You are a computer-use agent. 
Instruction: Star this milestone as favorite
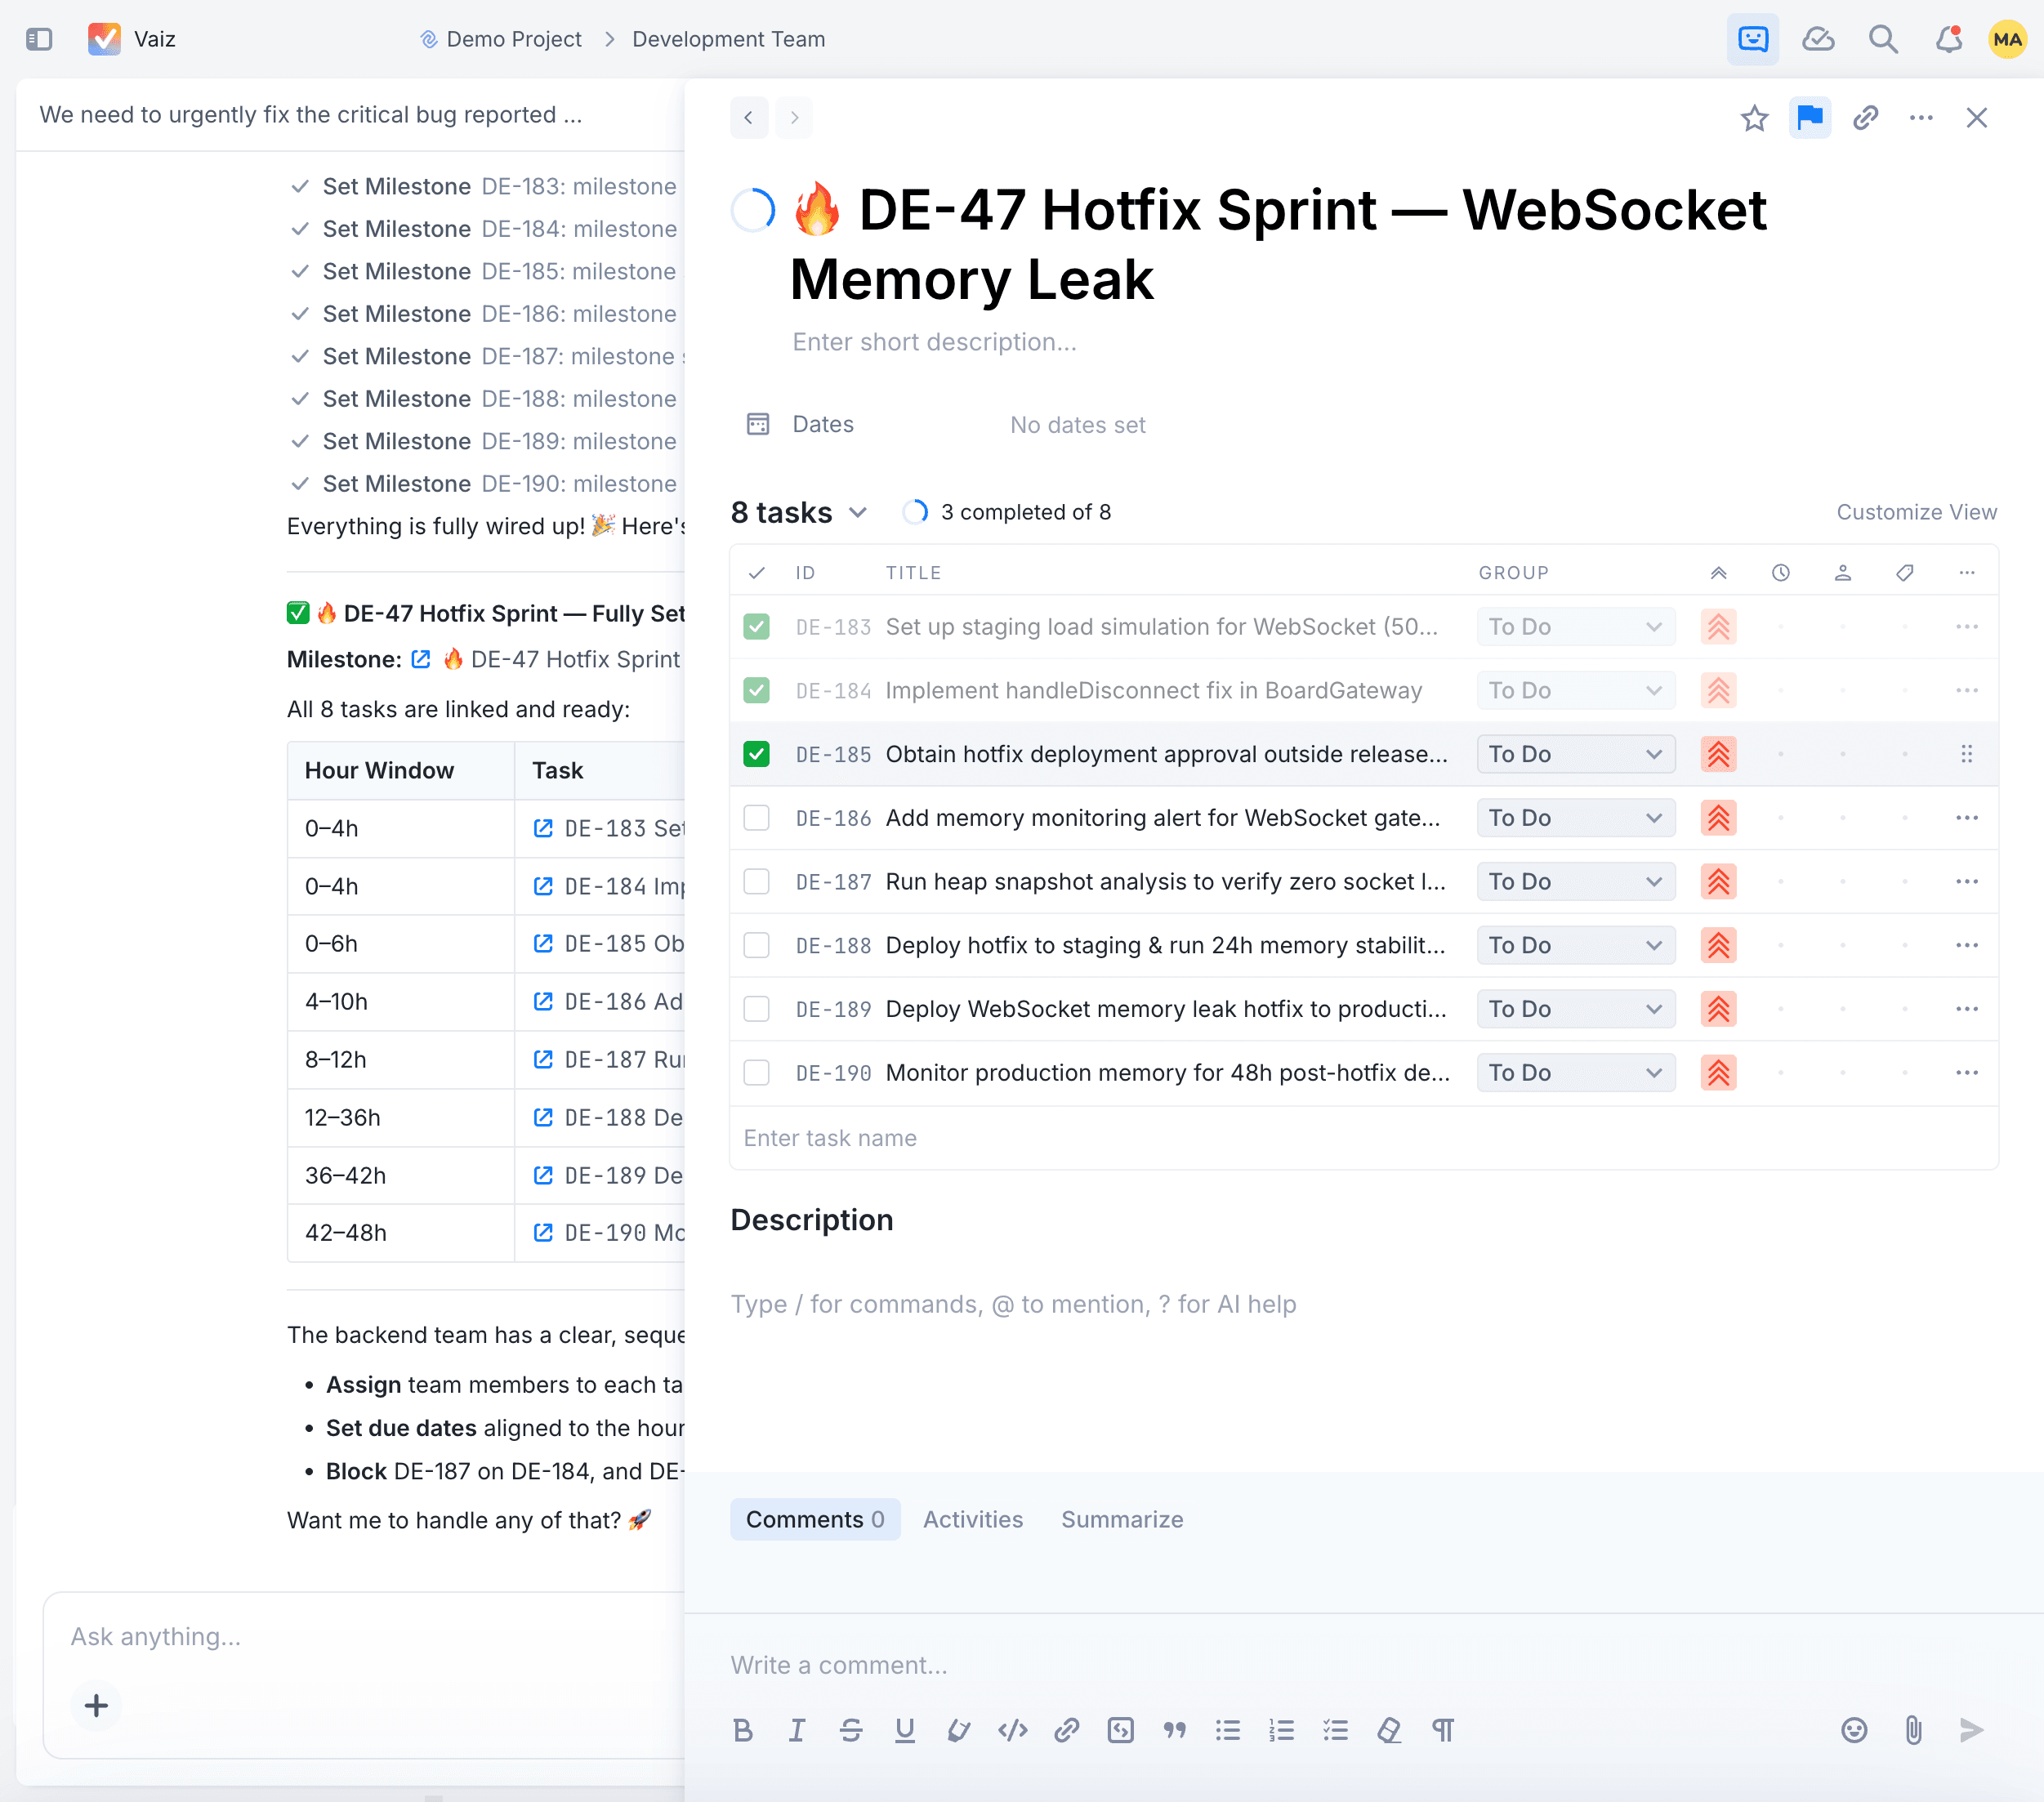tap(1754, 118)
